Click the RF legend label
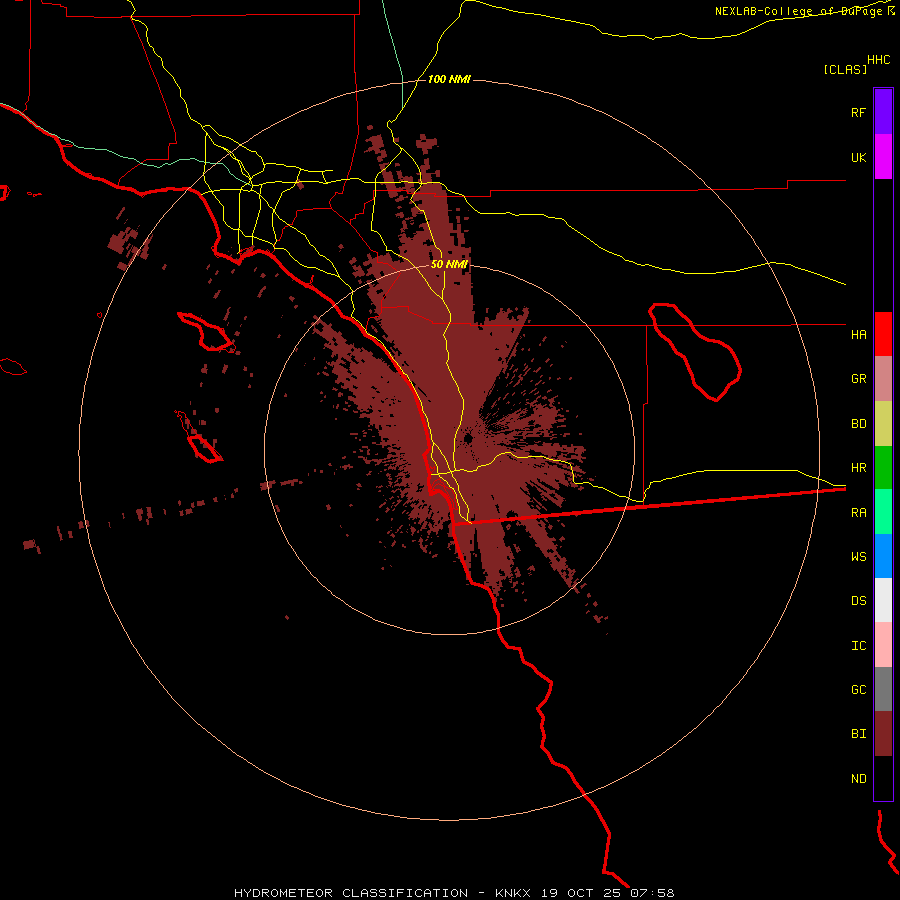The height and width of the screenshot is (900, 900). [x=859, y=112]
